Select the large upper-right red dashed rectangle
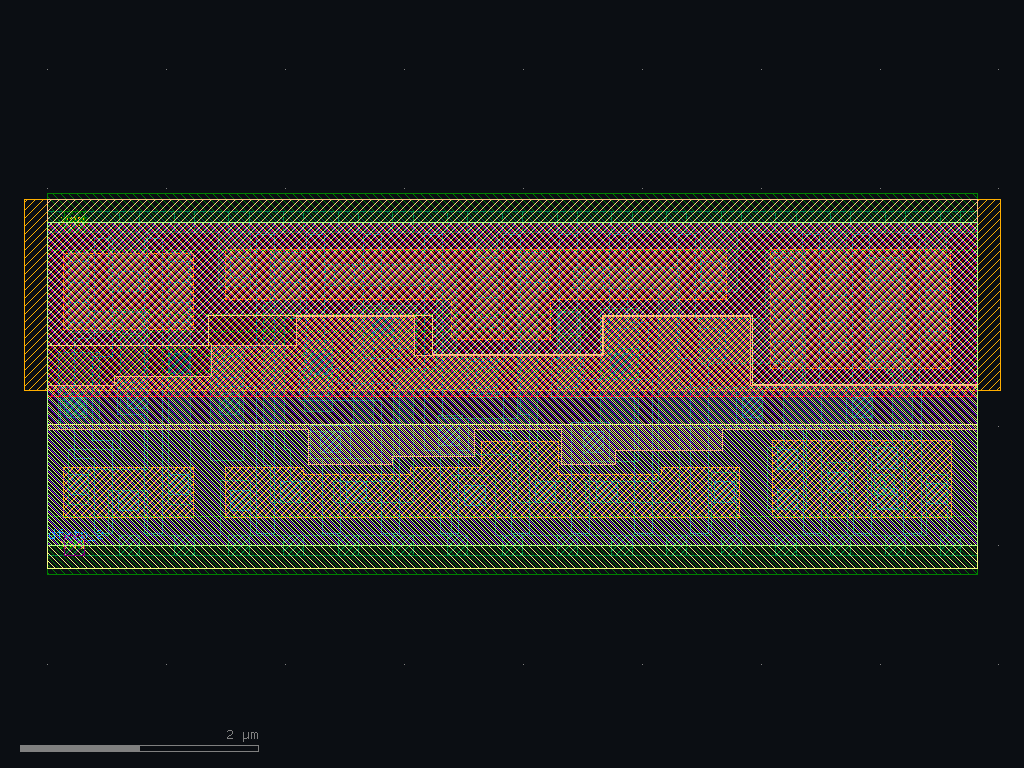1024x768 pixels. [861, 309]
